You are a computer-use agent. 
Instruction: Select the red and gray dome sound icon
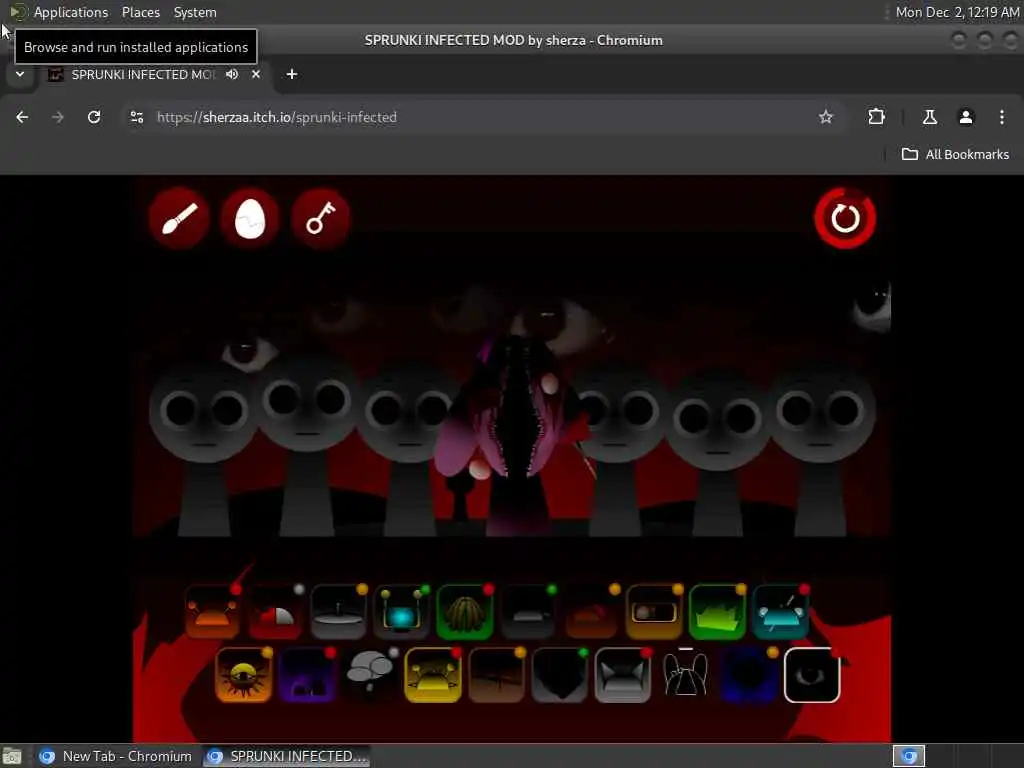coord(275,612)
